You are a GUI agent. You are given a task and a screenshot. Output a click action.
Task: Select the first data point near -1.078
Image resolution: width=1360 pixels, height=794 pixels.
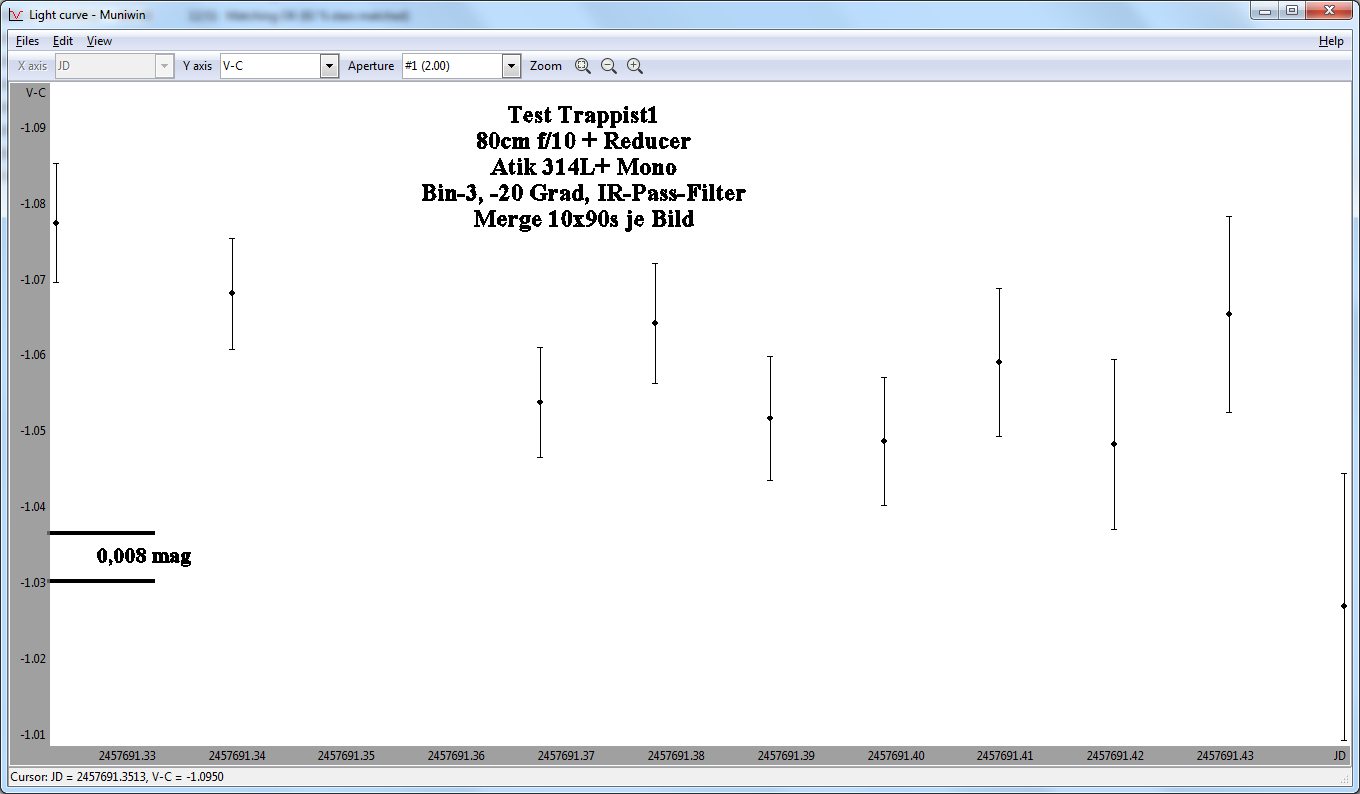coord(56,223)
